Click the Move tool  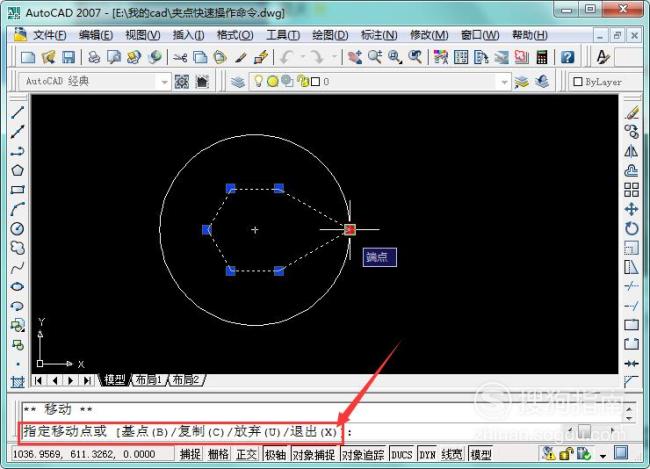pyautogui.click(x=632, y=209)
